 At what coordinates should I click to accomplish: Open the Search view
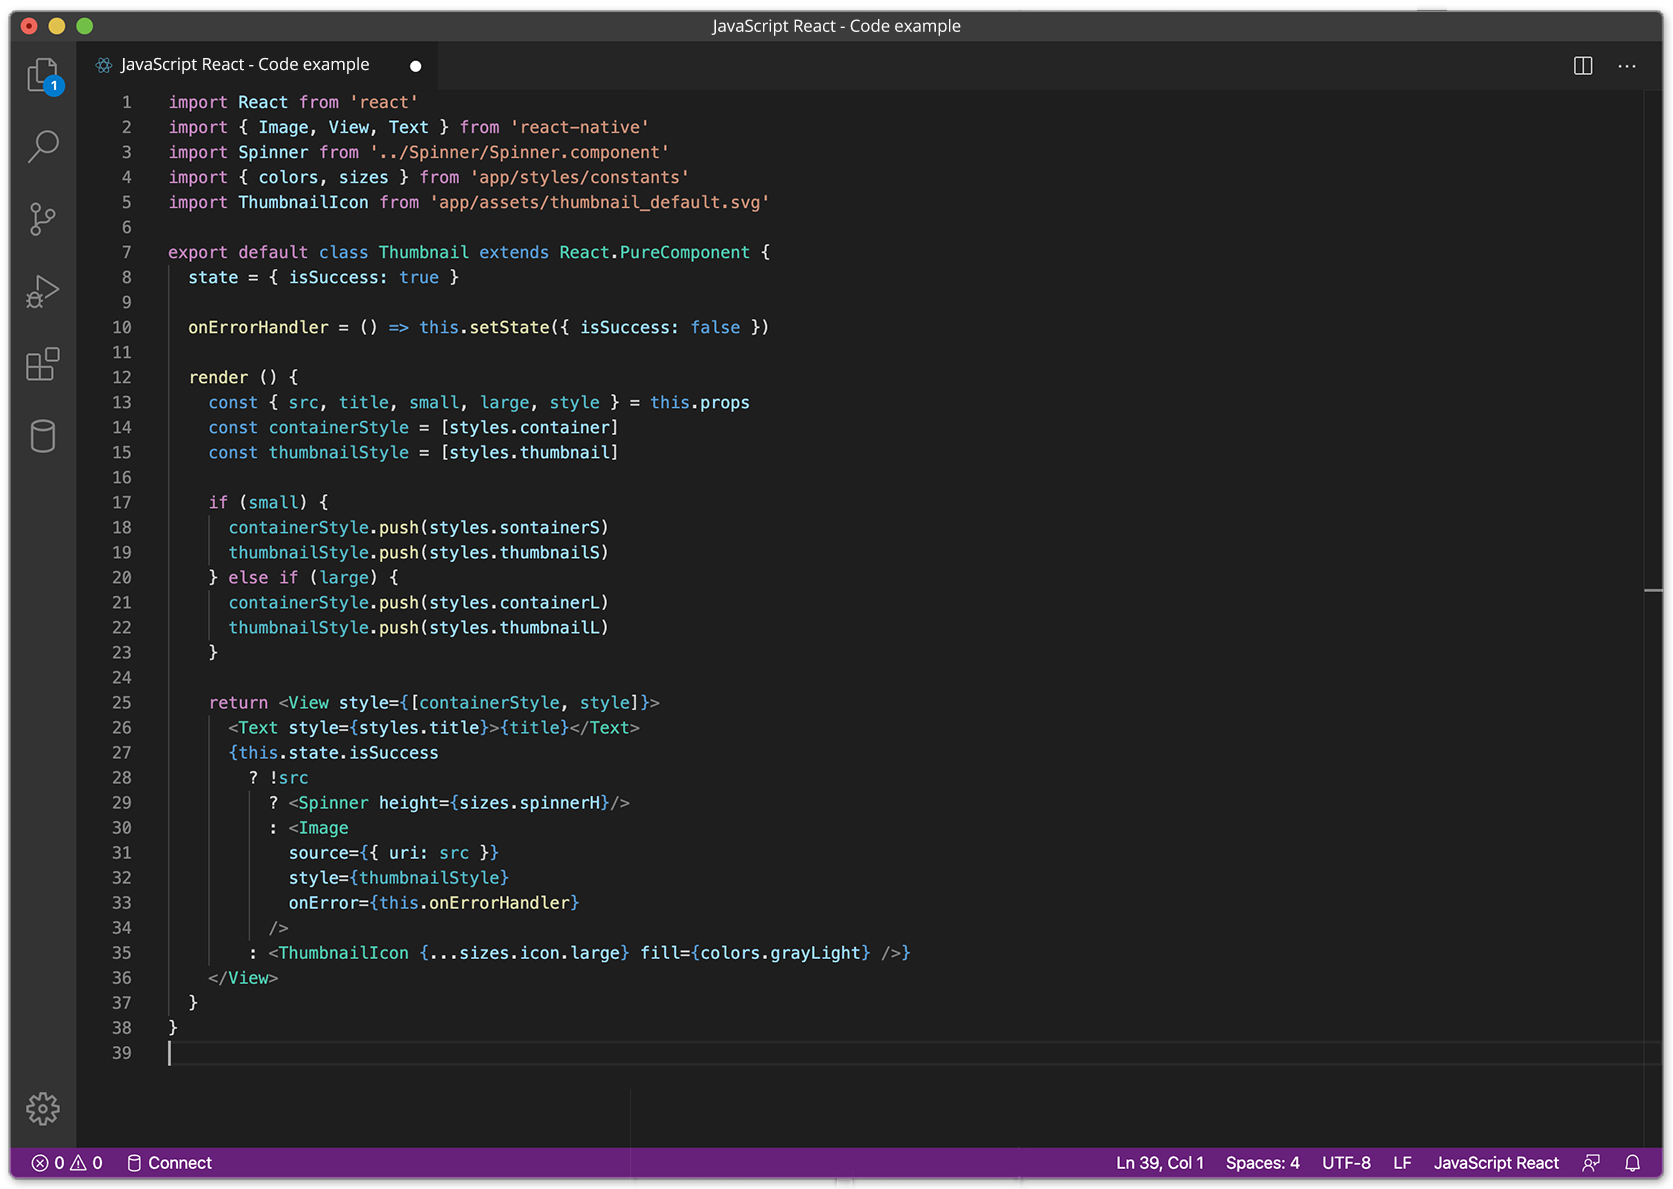point(43,146)
